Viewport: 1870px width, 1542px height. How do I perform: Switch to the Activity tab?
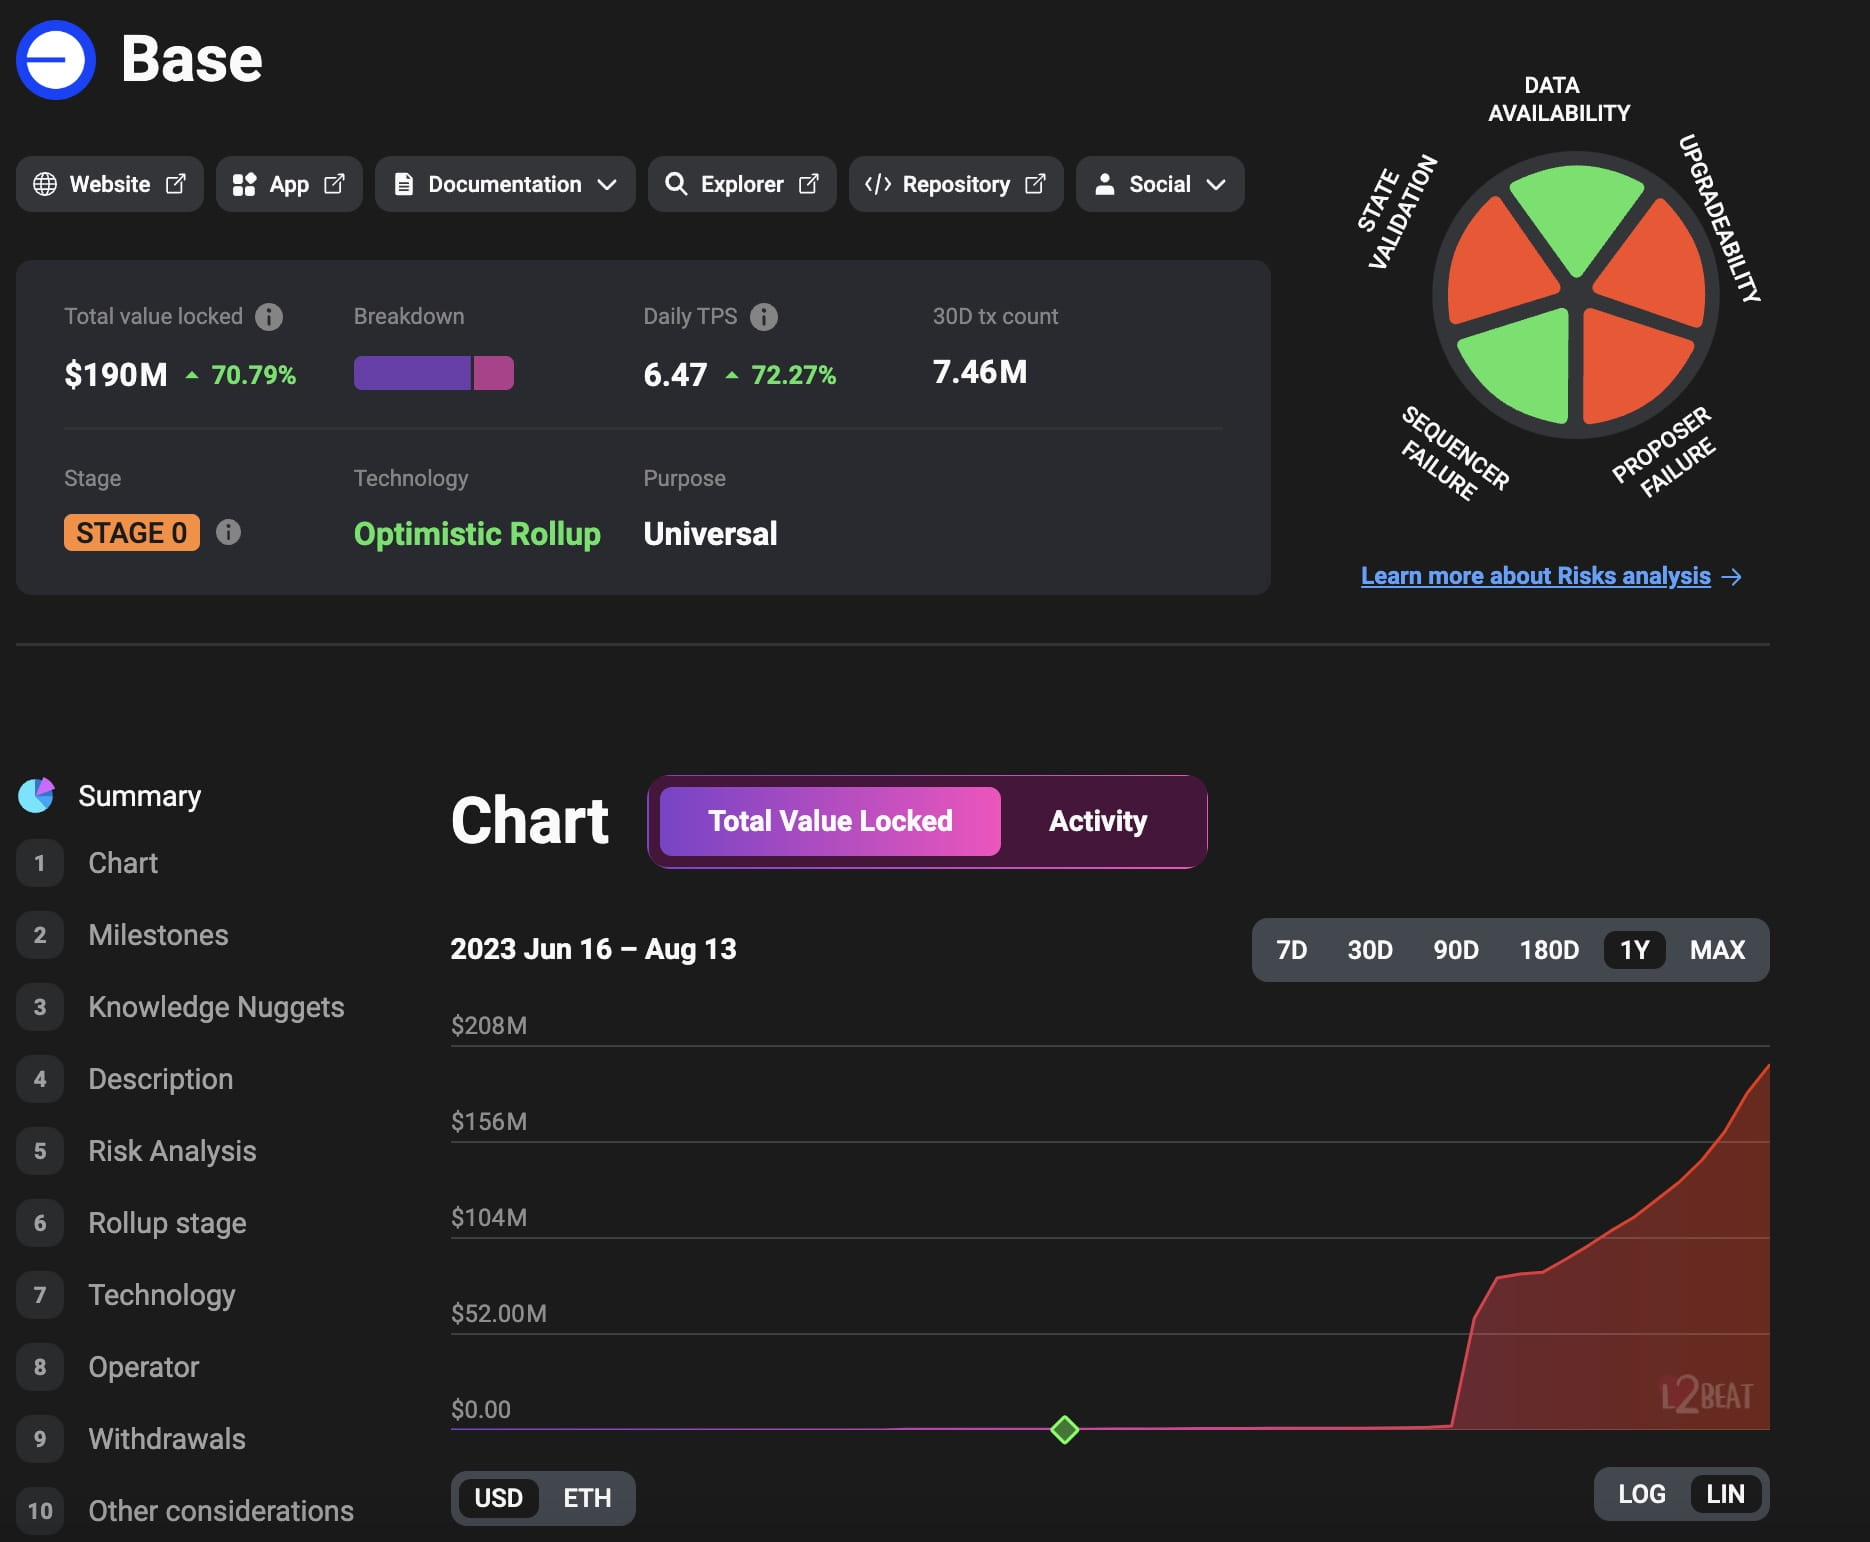click(x=1097, y=821)
